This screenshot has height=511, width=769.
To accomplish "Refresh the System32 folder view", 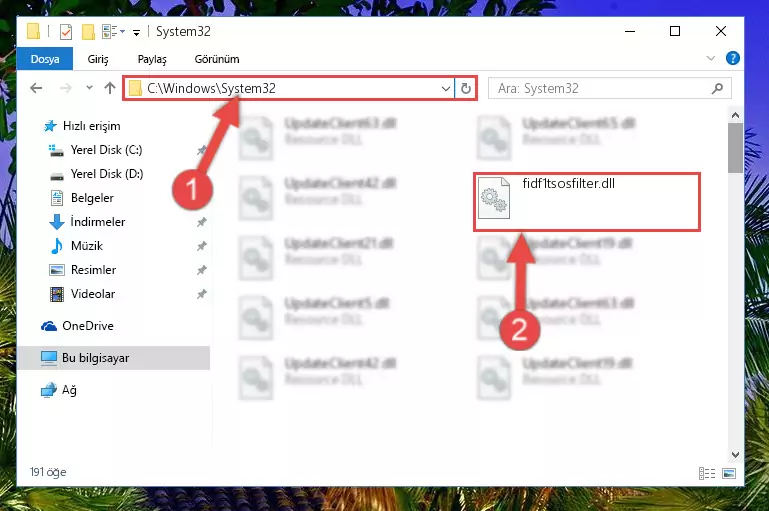I will point(465,89).
